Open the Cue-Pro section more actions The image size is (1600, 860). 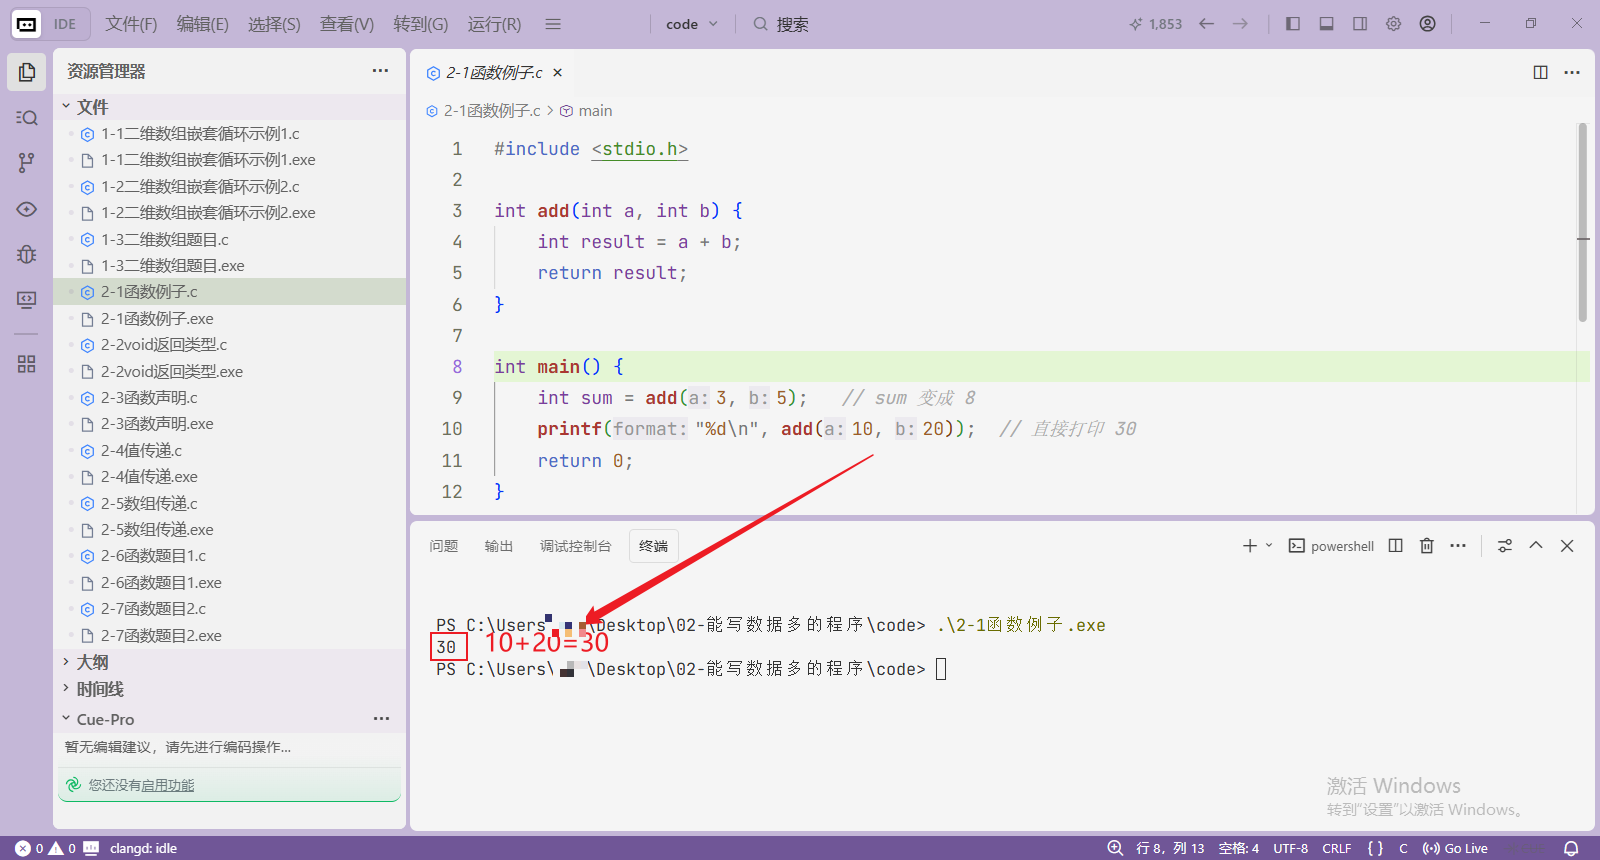(381, 719)
